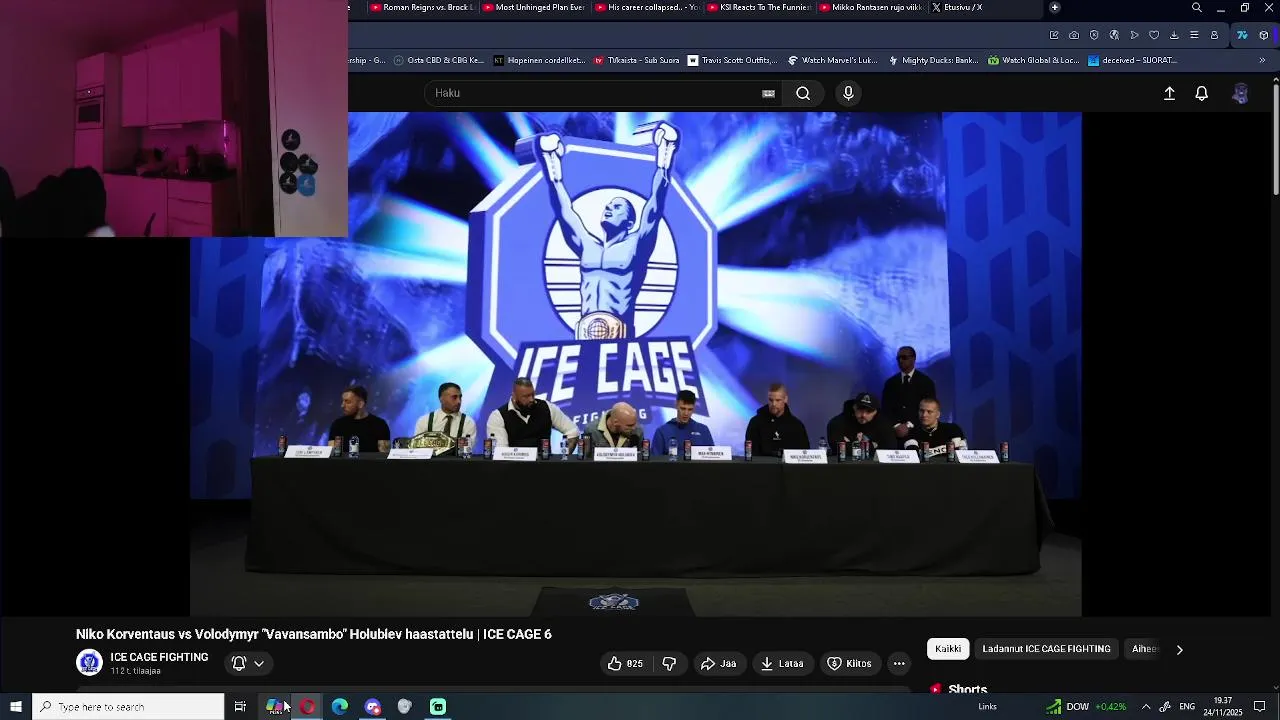Click the upload/create arrow icon
Viewport: 1280px width, 720px height.
click(x=1169, y=93)
